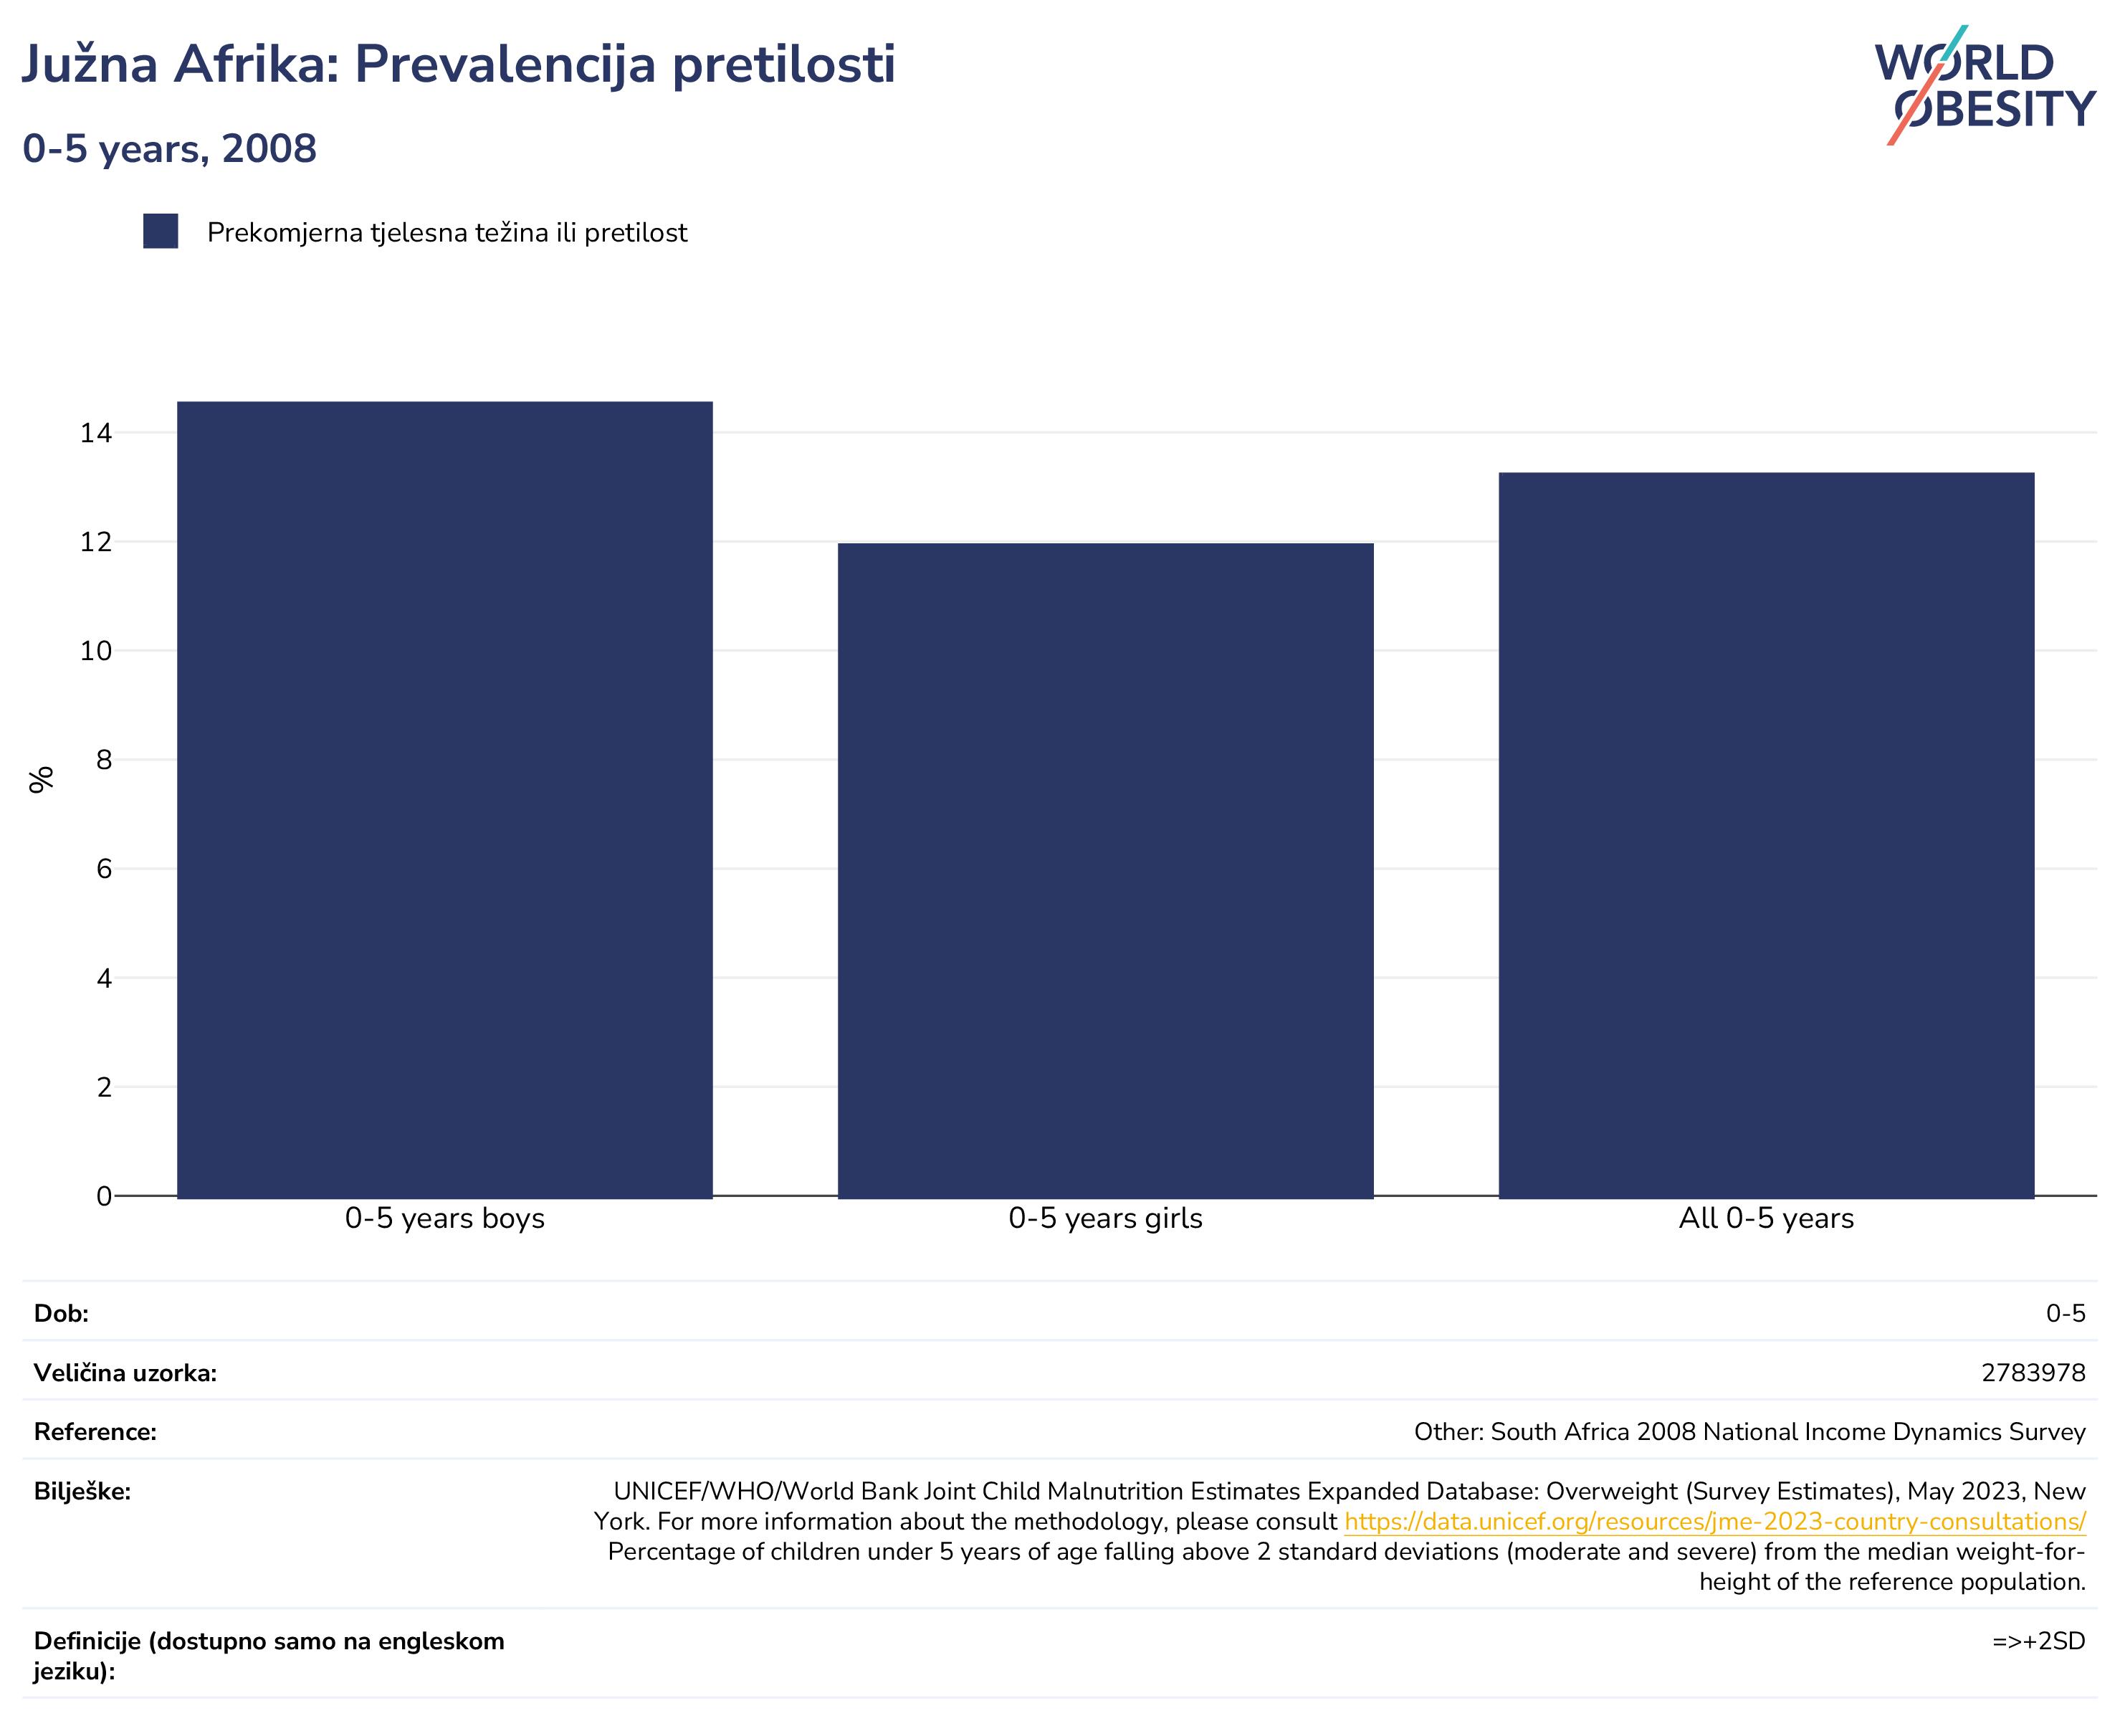
Task: Click the 0-5 years girls bar
Action: (x=1105, y=870)
